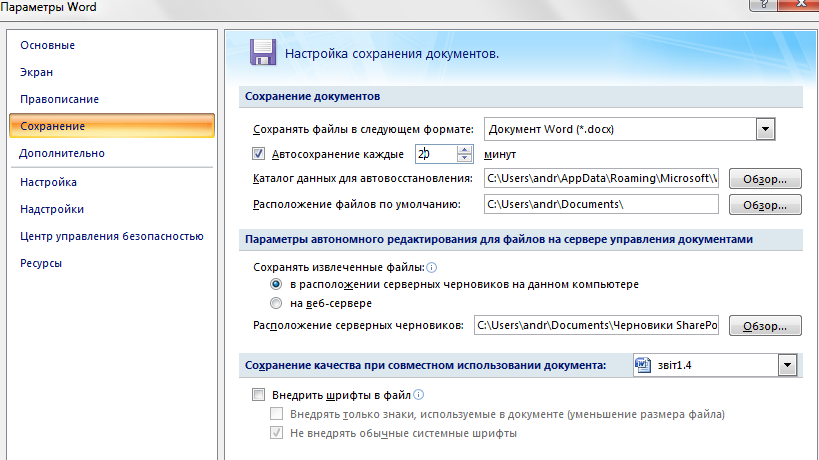Click the floppy disk save icon

click(263, 53)
